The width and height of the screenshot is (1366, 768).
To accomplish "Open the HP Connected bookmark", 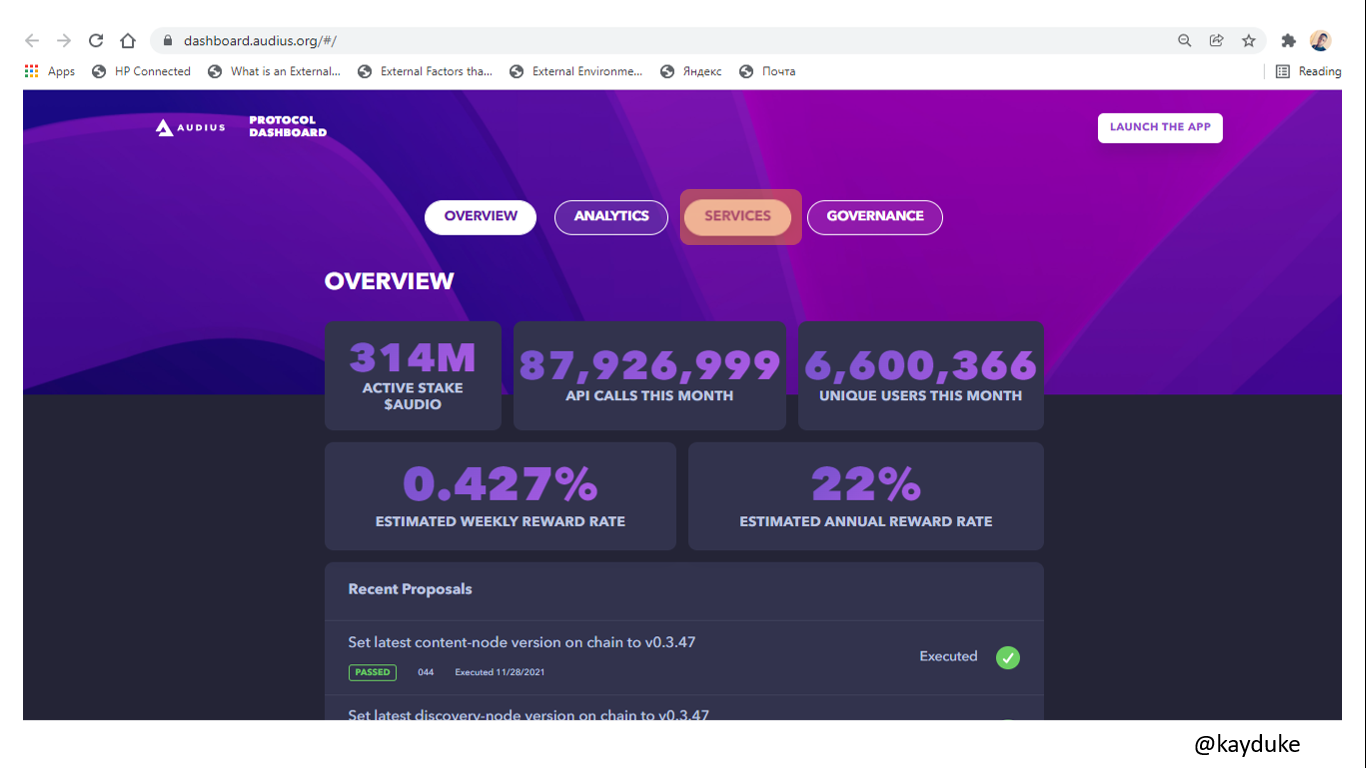I will [141, 71].
